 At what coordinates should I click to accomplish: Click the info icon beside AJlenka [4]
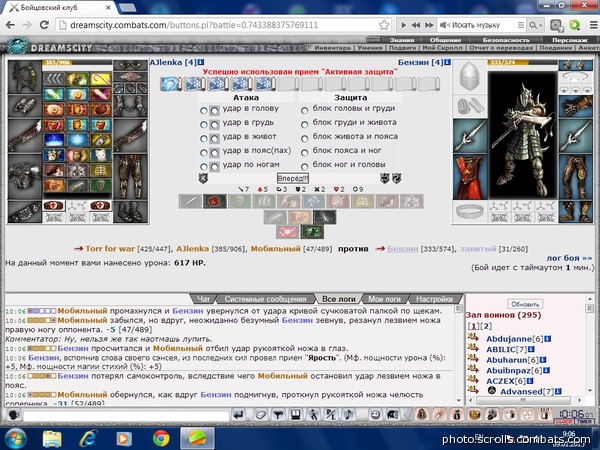(x=201, y=62)
